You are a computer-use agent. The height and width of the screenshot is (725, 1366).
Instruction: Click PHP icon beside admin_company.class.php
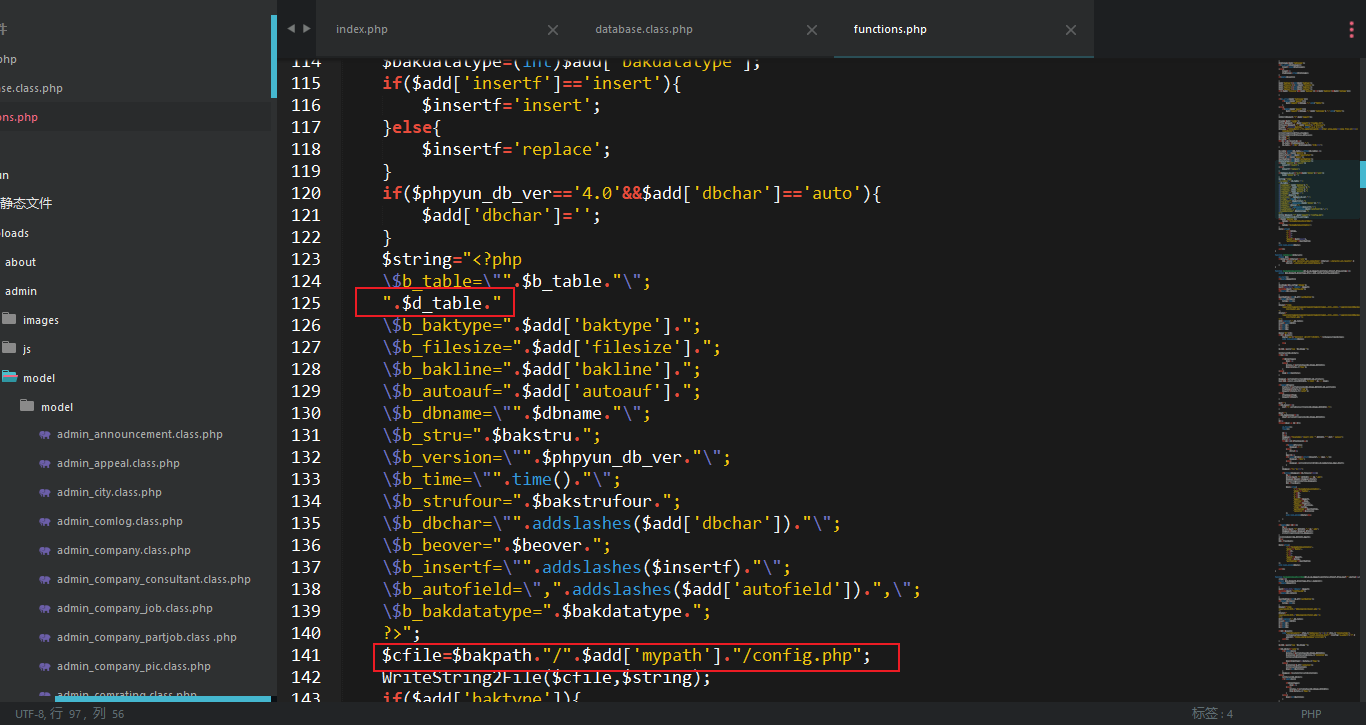click(45, 551)
